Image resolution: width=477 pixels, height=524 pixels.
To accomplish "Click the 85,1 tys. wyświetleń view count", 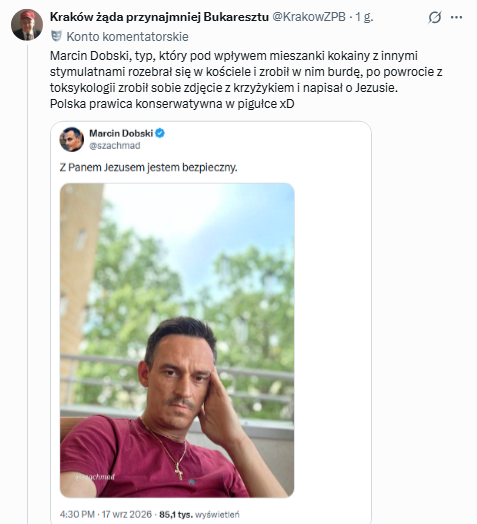I will 199,514.
